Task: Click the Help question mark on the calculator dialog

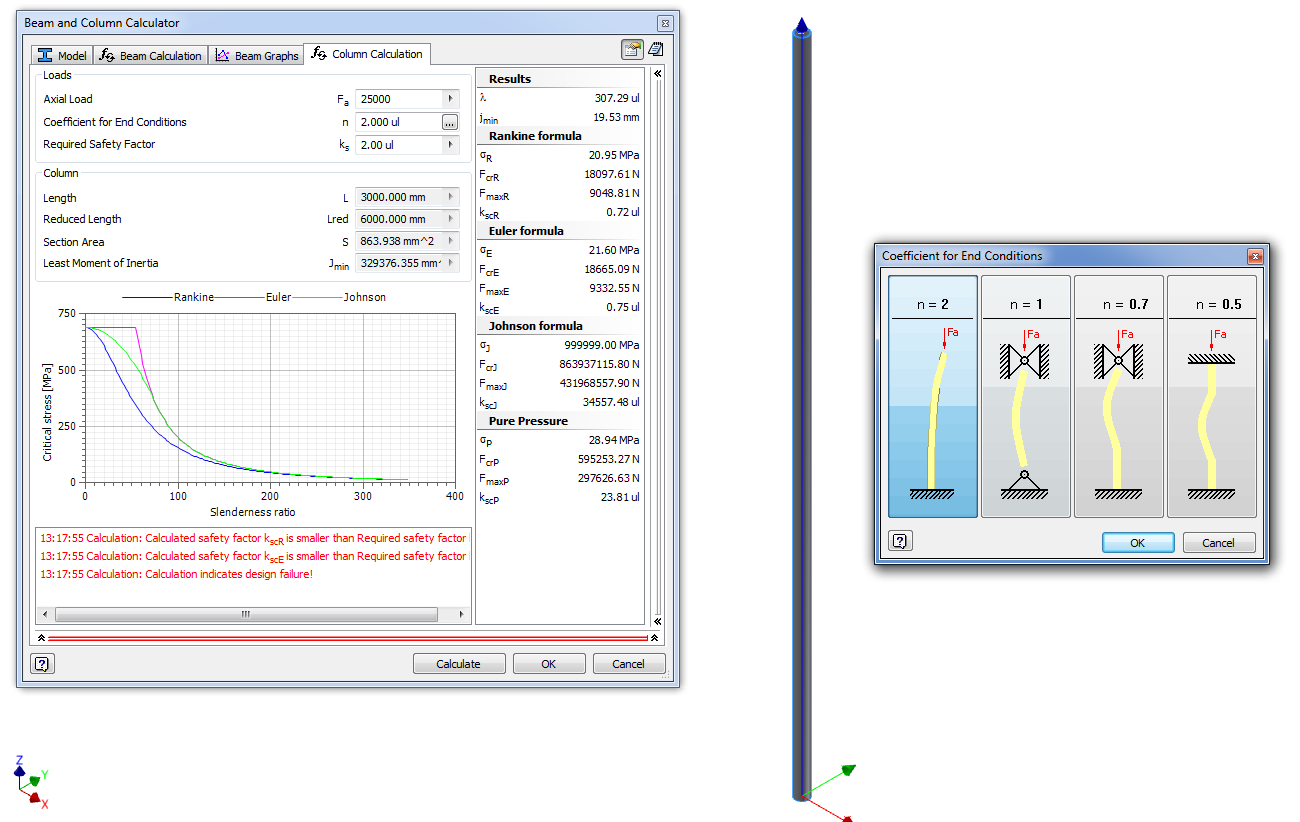Action: pyautogui.click(x=42, y=663)
